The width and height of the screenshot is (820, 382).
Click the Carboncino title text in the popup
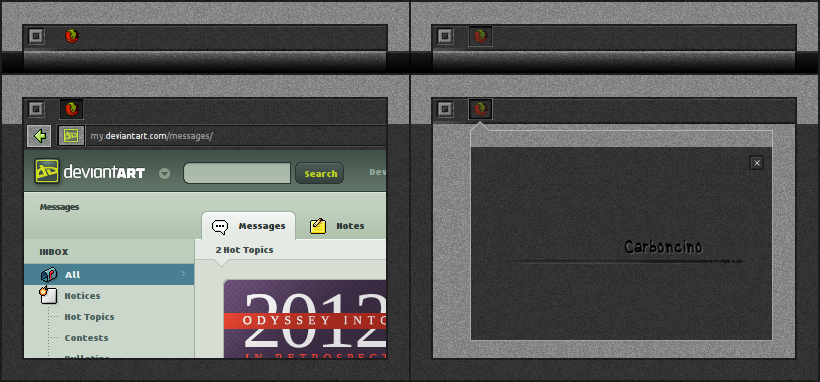point(663,246)
